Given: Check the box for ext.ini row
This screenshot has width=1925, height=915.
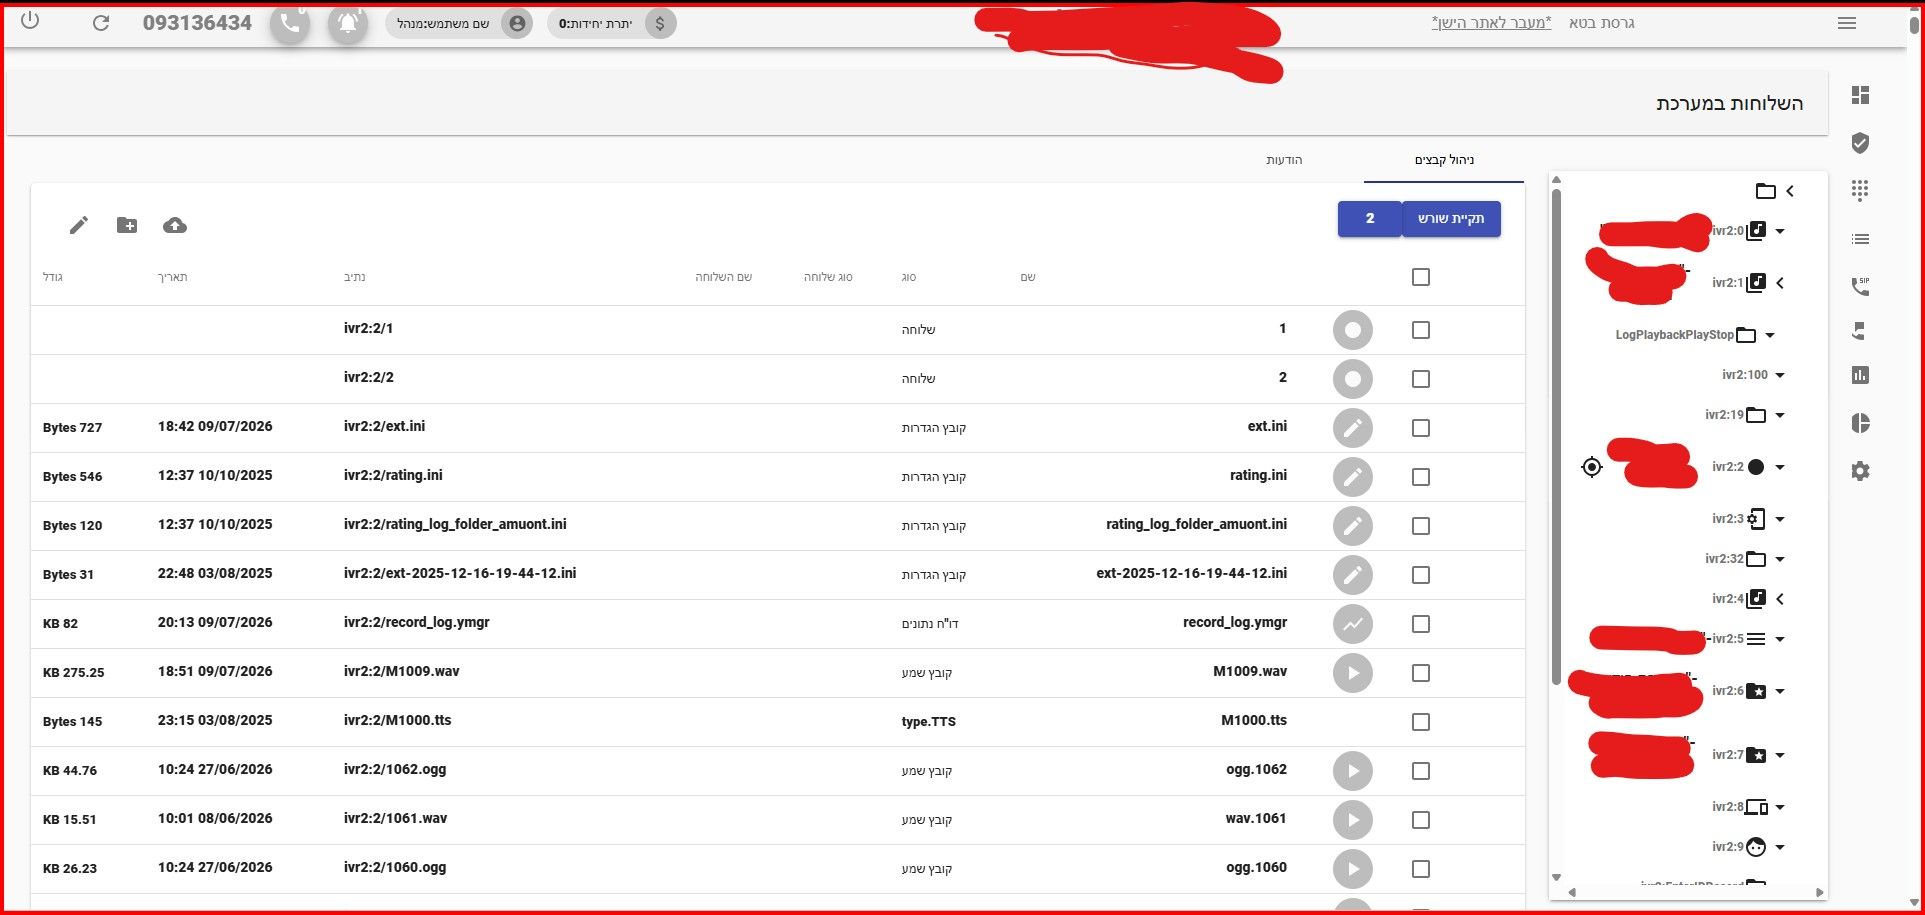Looking at the screenshot, I should (x=1421, y=428).
